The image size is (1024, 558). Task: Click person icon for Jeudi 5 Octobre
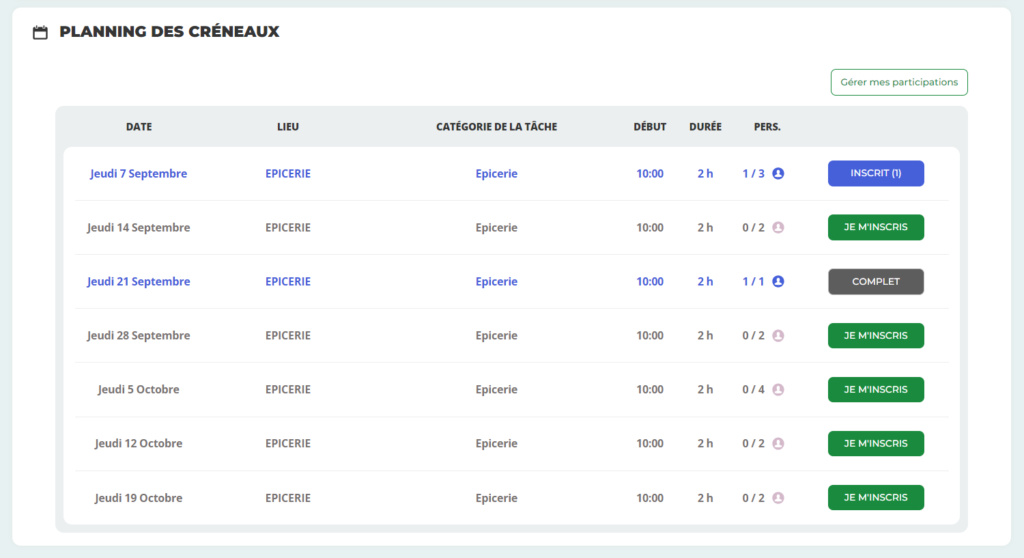(778, 390)
